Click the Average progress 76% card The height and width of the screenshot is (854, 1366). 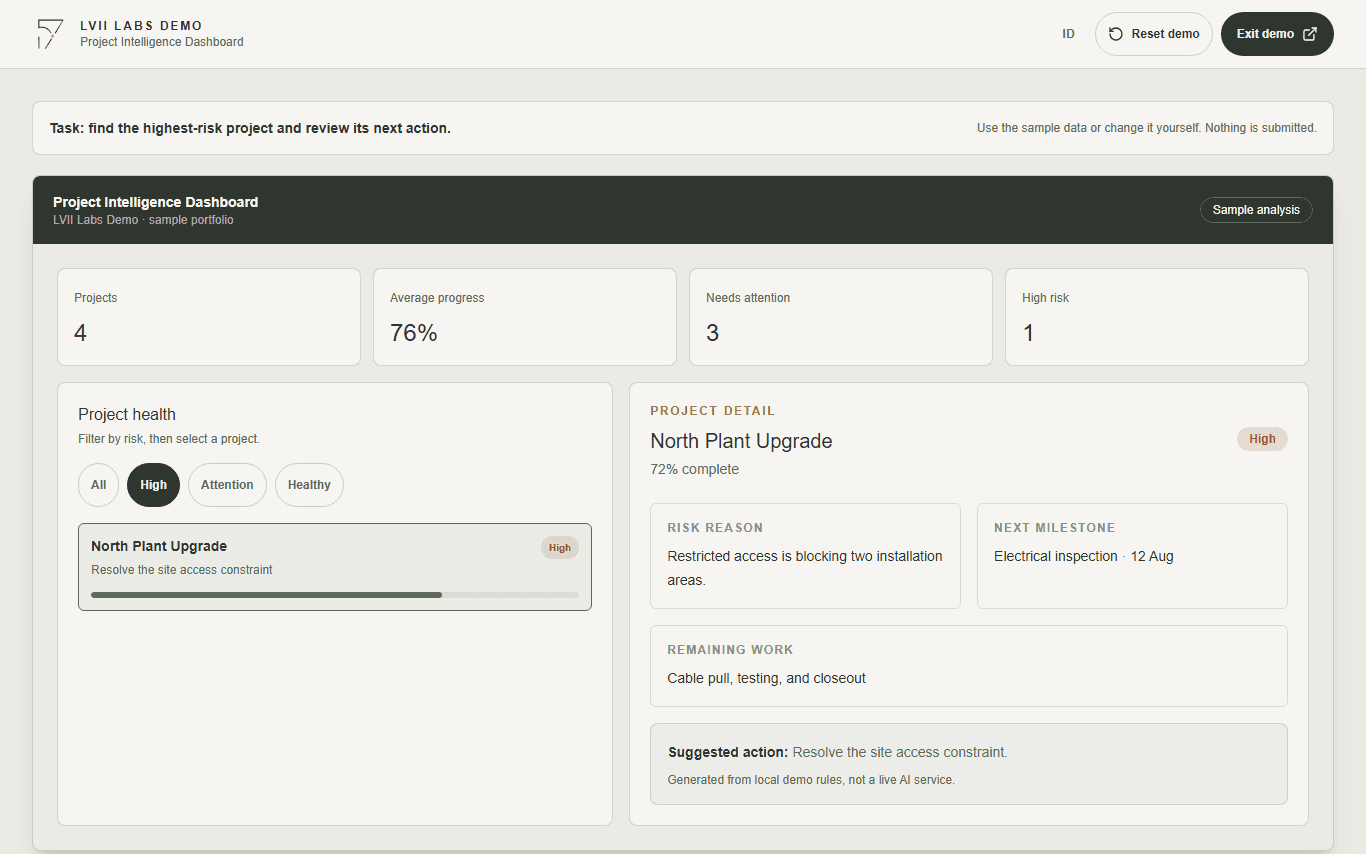[525, 317]
